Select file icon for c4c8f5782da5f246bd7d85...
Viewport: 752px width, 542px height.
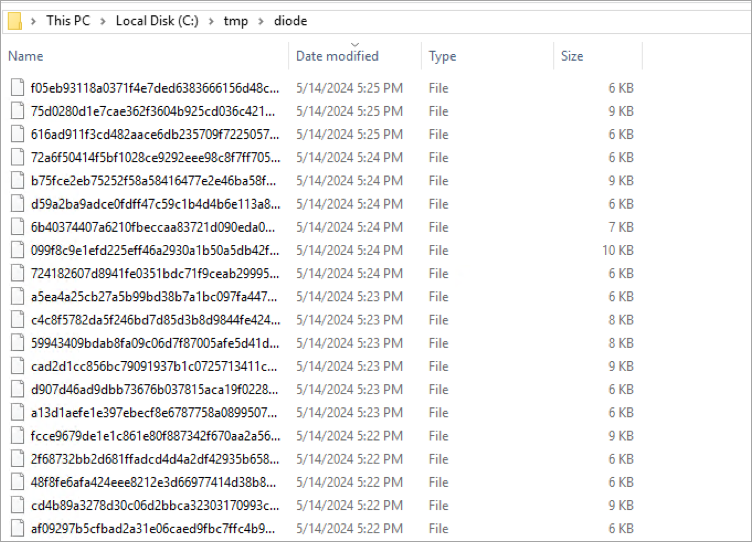[18, 319]
